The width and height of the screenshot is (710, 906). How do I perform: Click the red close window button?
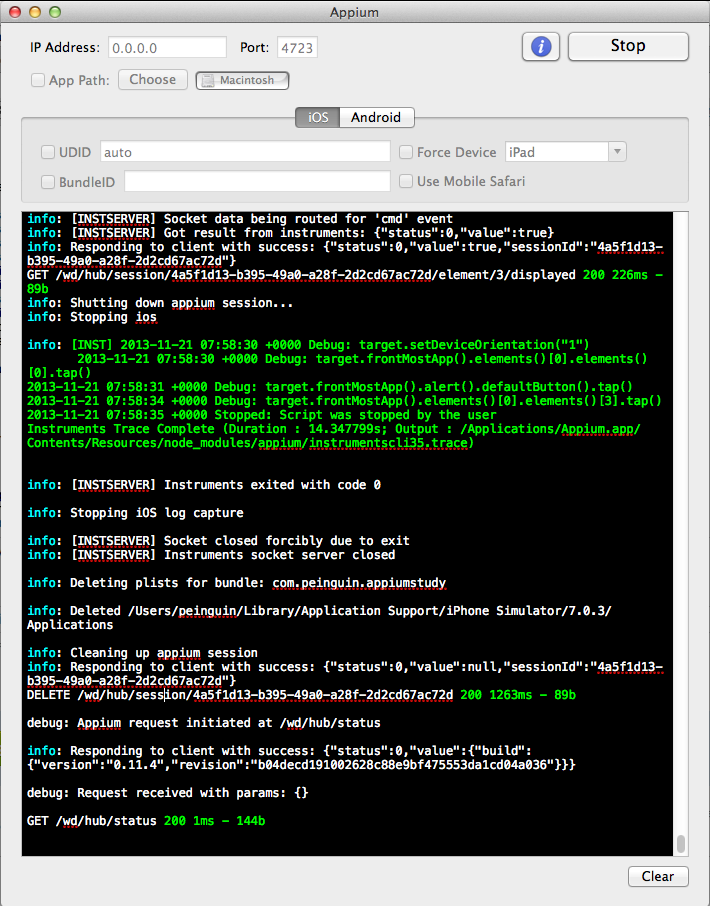point(15,12)
